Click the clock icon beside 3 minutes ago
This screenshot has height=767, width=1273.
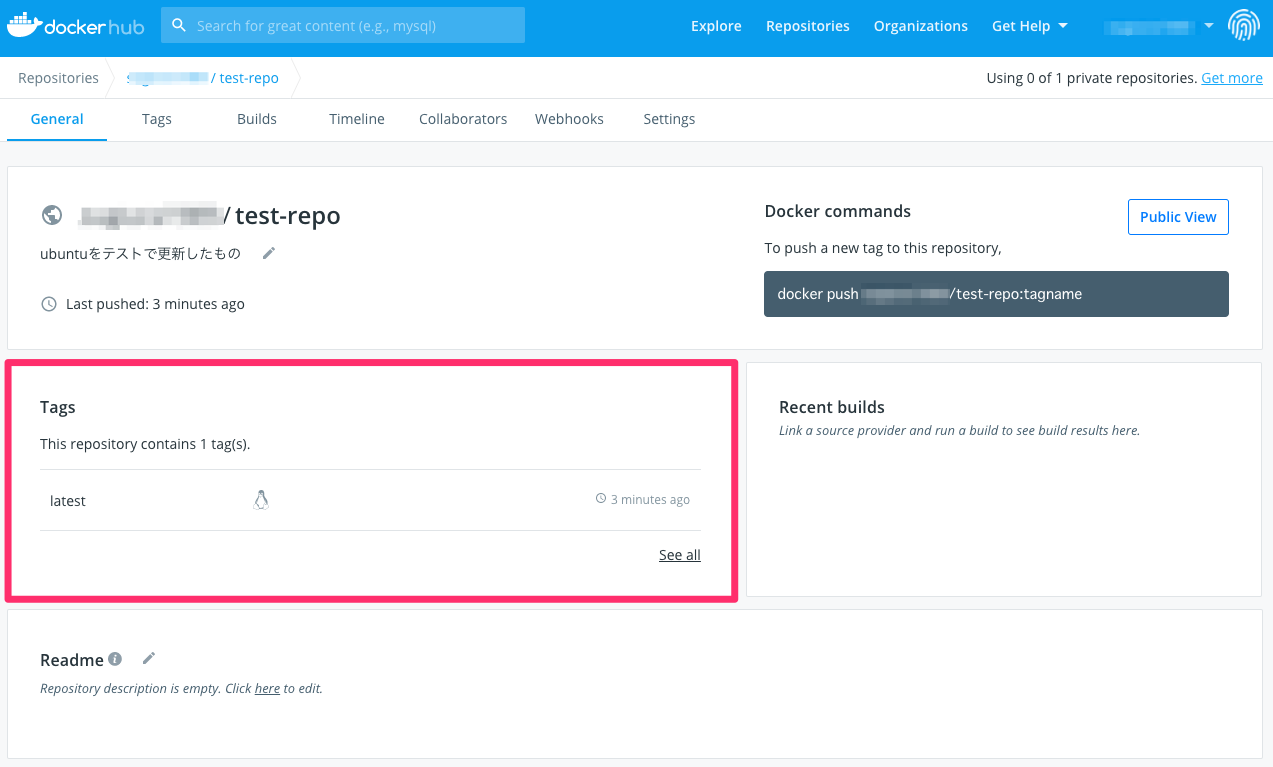coord(601,498)
